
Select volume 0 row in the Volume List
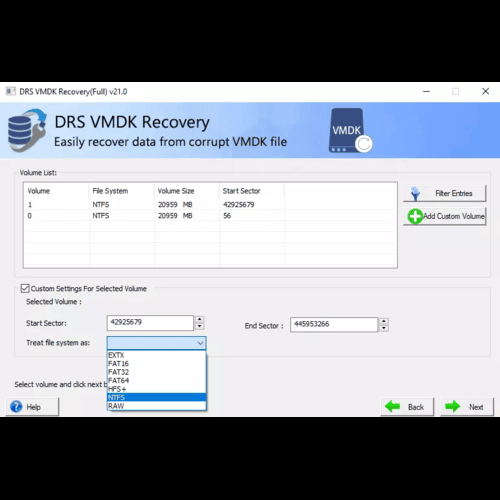[210, 216]
